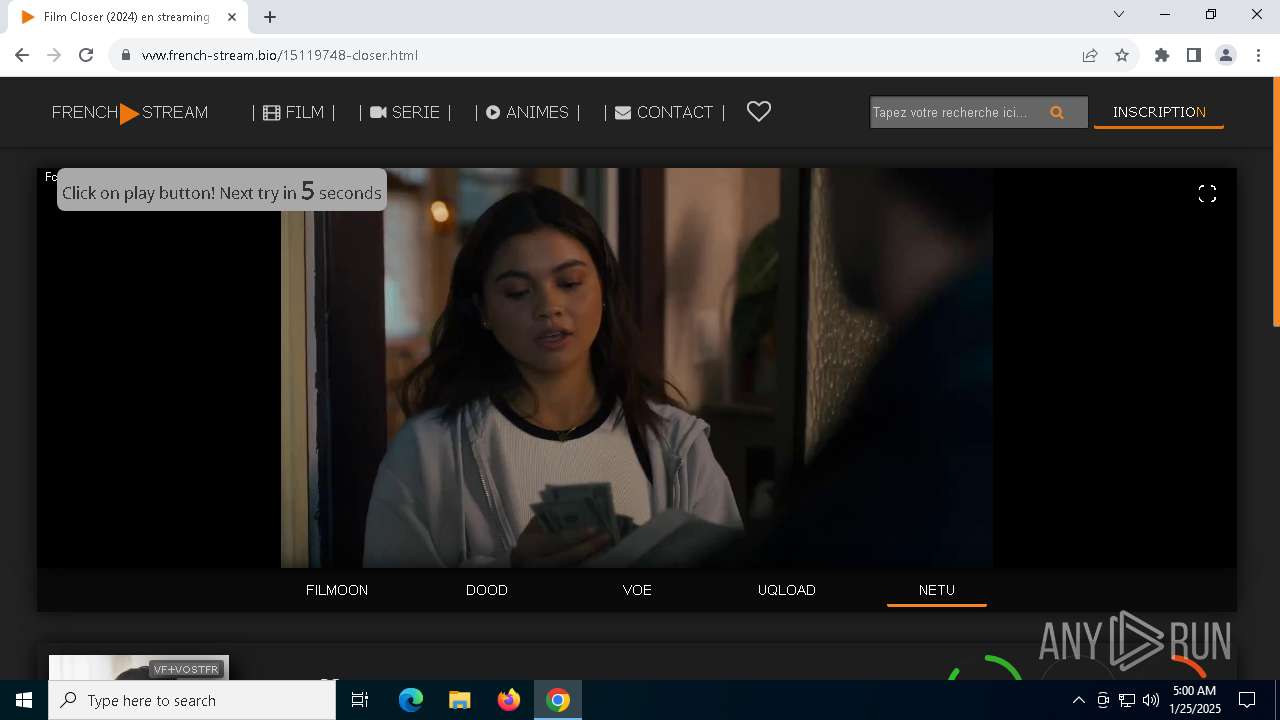Open the FILM menu
The width and height of the screenshot is (1280, 720).
click(x=294, y=113)
